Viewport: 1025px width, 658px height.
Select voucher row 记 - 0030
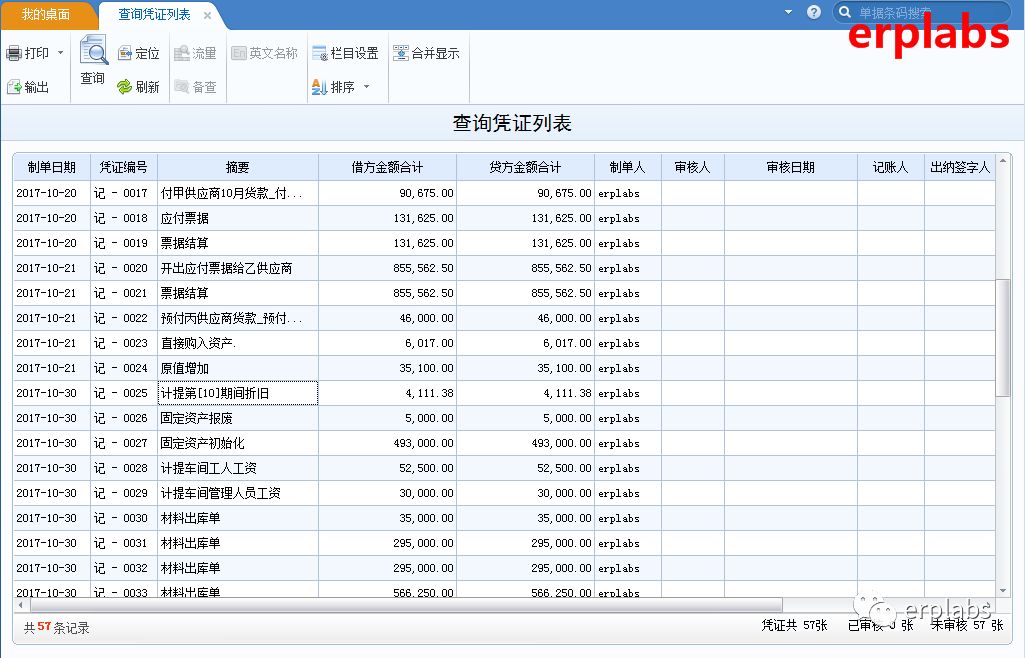pos(504,518)
